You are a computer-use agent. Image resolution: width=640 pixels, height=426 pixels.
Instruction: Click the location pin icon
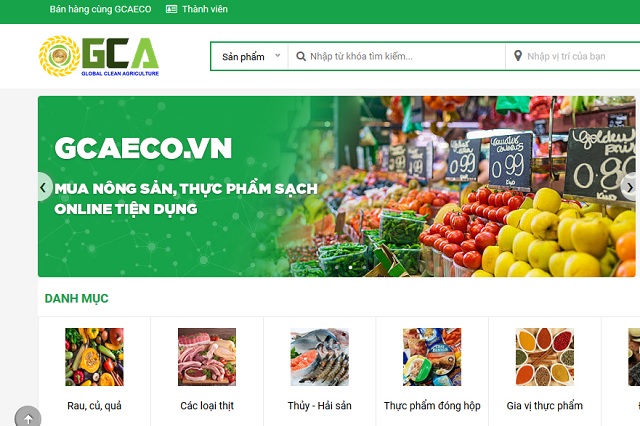coord(518,56)
